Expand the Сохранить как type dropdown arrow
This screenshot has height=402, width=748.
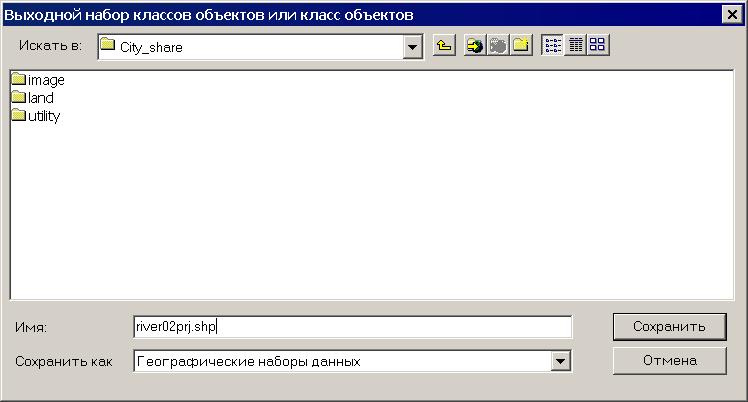[x=561, y=361]
